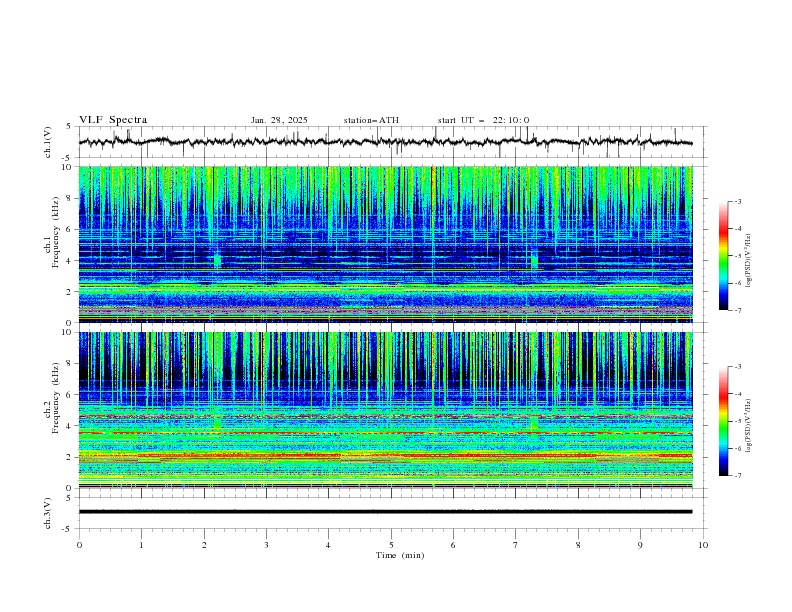792x612 pixels.
Task: Click time axis tick label '7'
Action: [516, 545]
